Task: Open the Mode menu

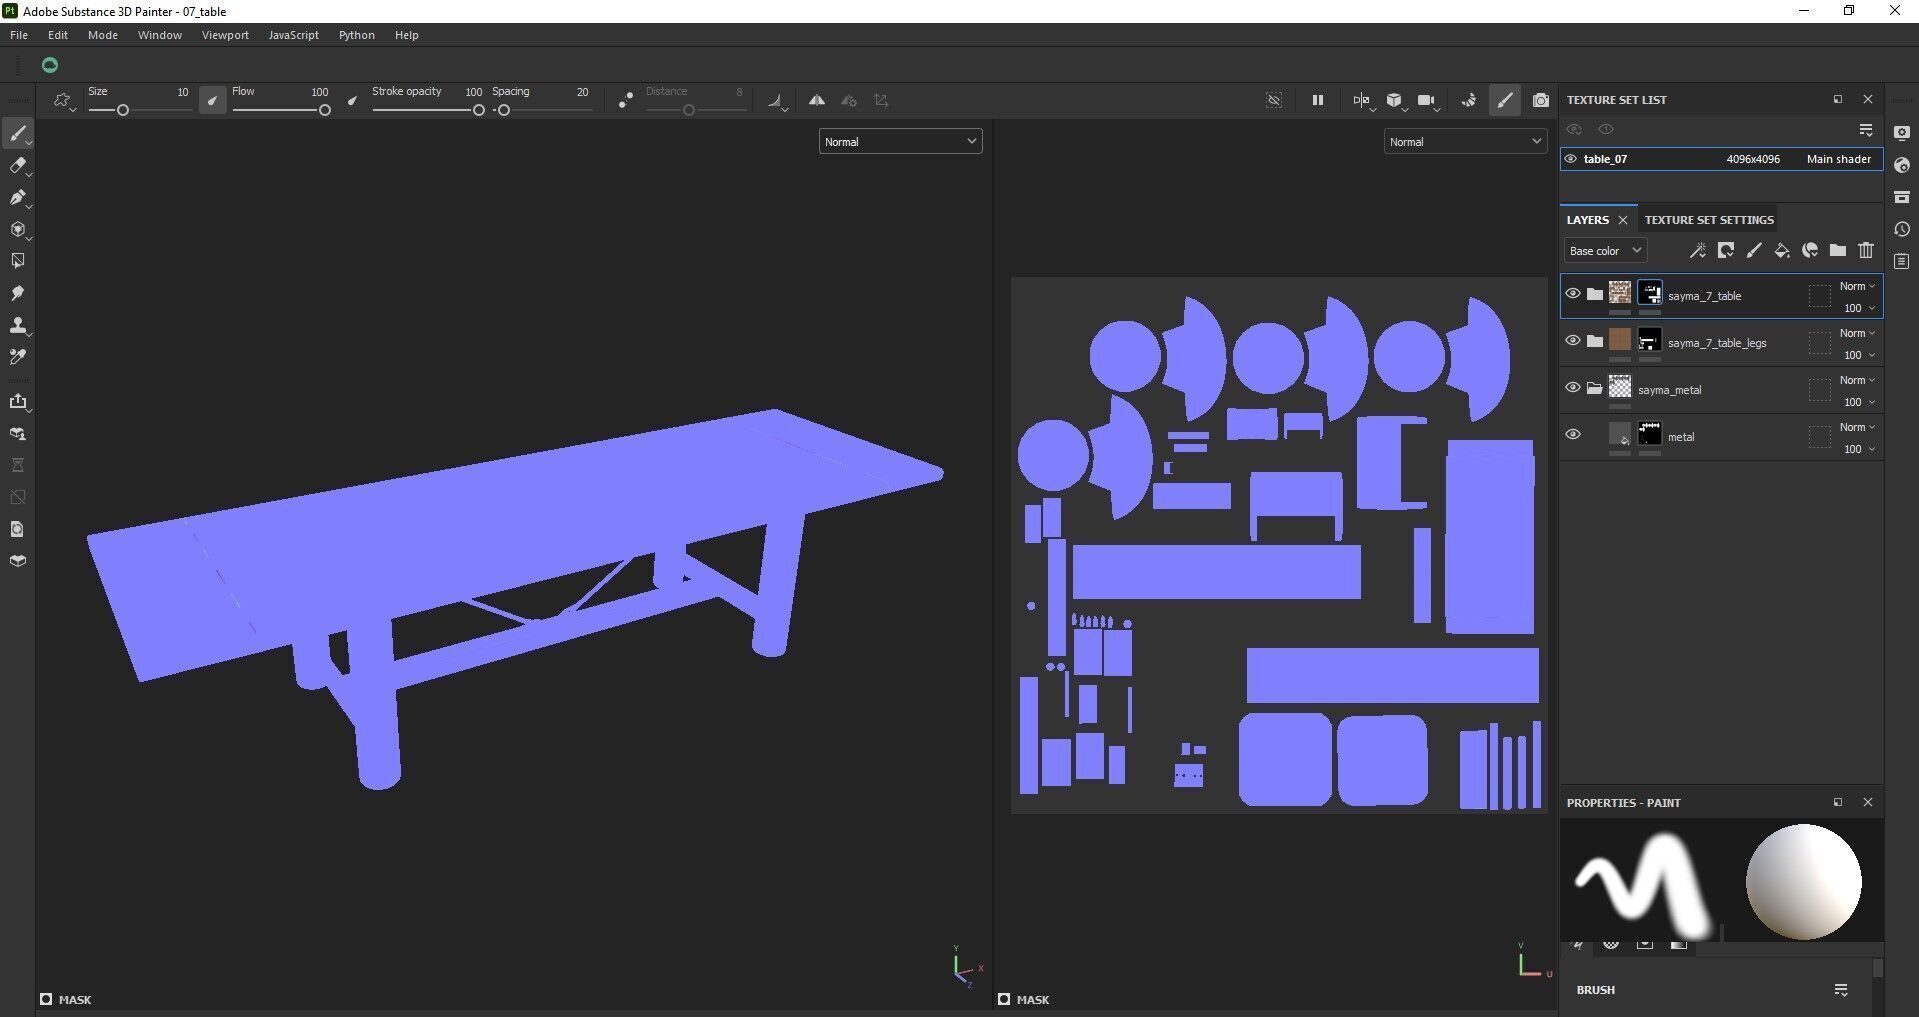Action: pyautogui.click(x=103, y=35)
